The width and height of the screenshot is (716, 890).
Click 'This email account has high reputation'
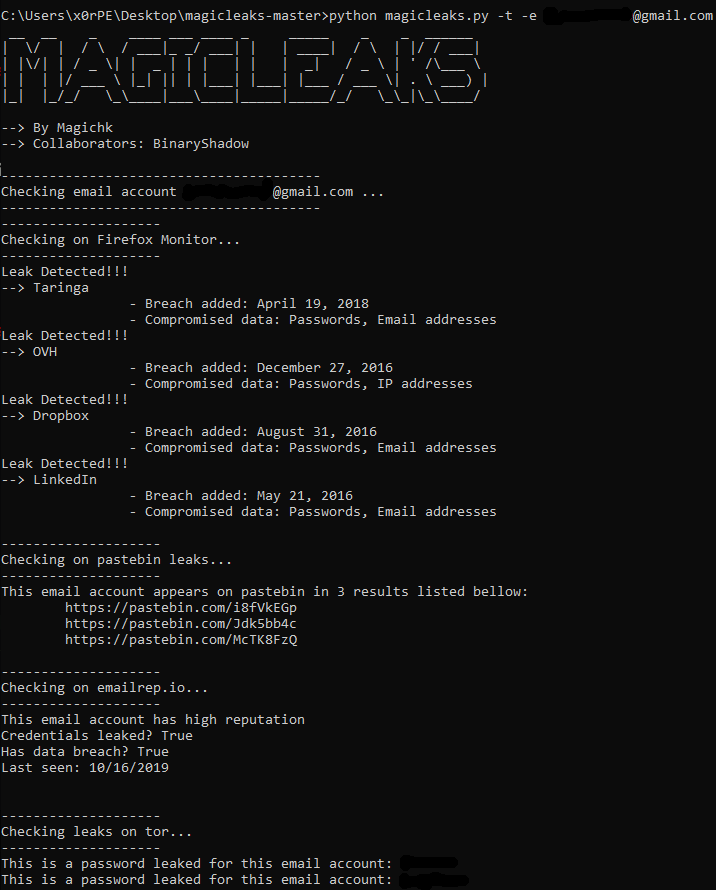(x=153, y=720)
